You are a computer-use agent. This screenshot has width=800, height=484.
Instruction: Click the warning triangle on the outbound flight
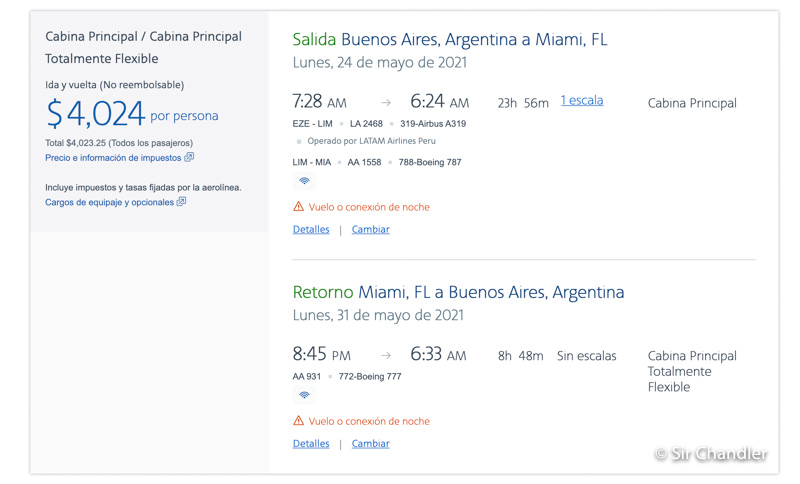298,207
